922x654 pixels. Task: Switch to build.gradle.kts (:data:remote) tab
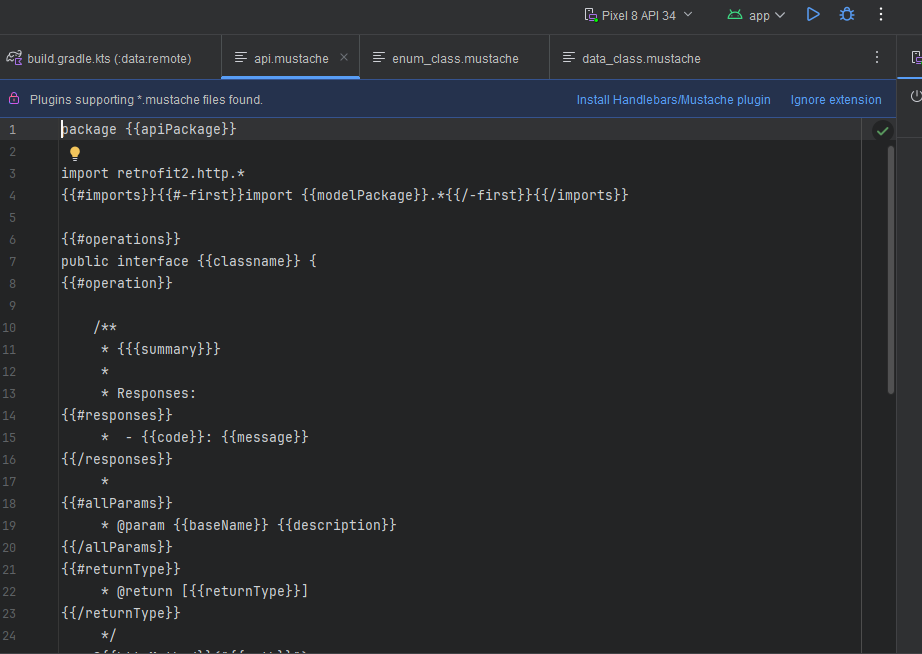(109, 58)
